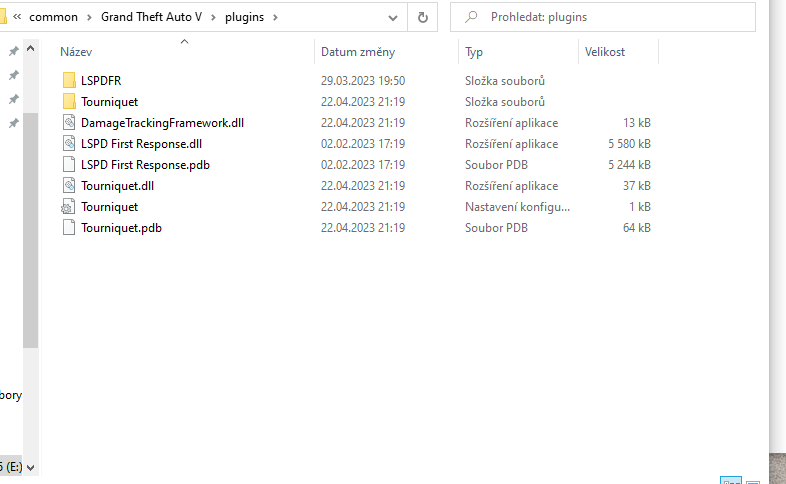The width and height of the screenshot is (786, 484).
Task: Open the LSPDFR folder icon
Action: point(69,80)
